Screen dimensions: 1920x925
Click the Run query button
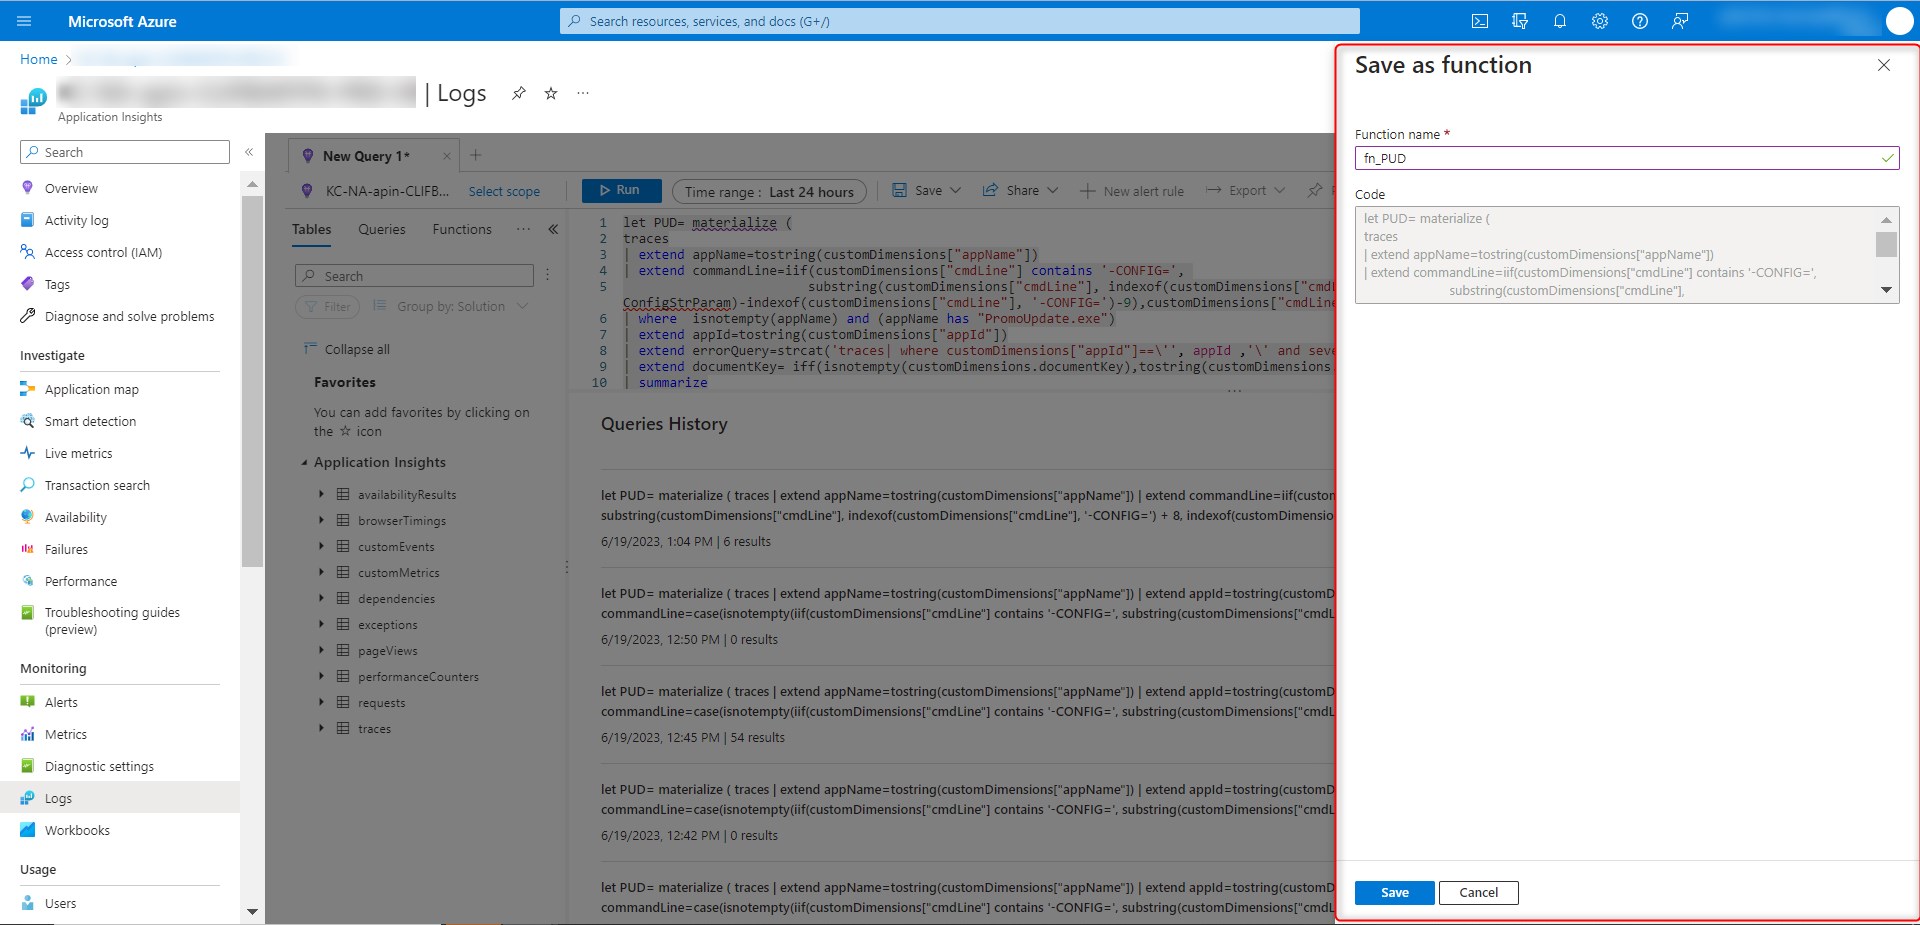[x=621, y=190]
